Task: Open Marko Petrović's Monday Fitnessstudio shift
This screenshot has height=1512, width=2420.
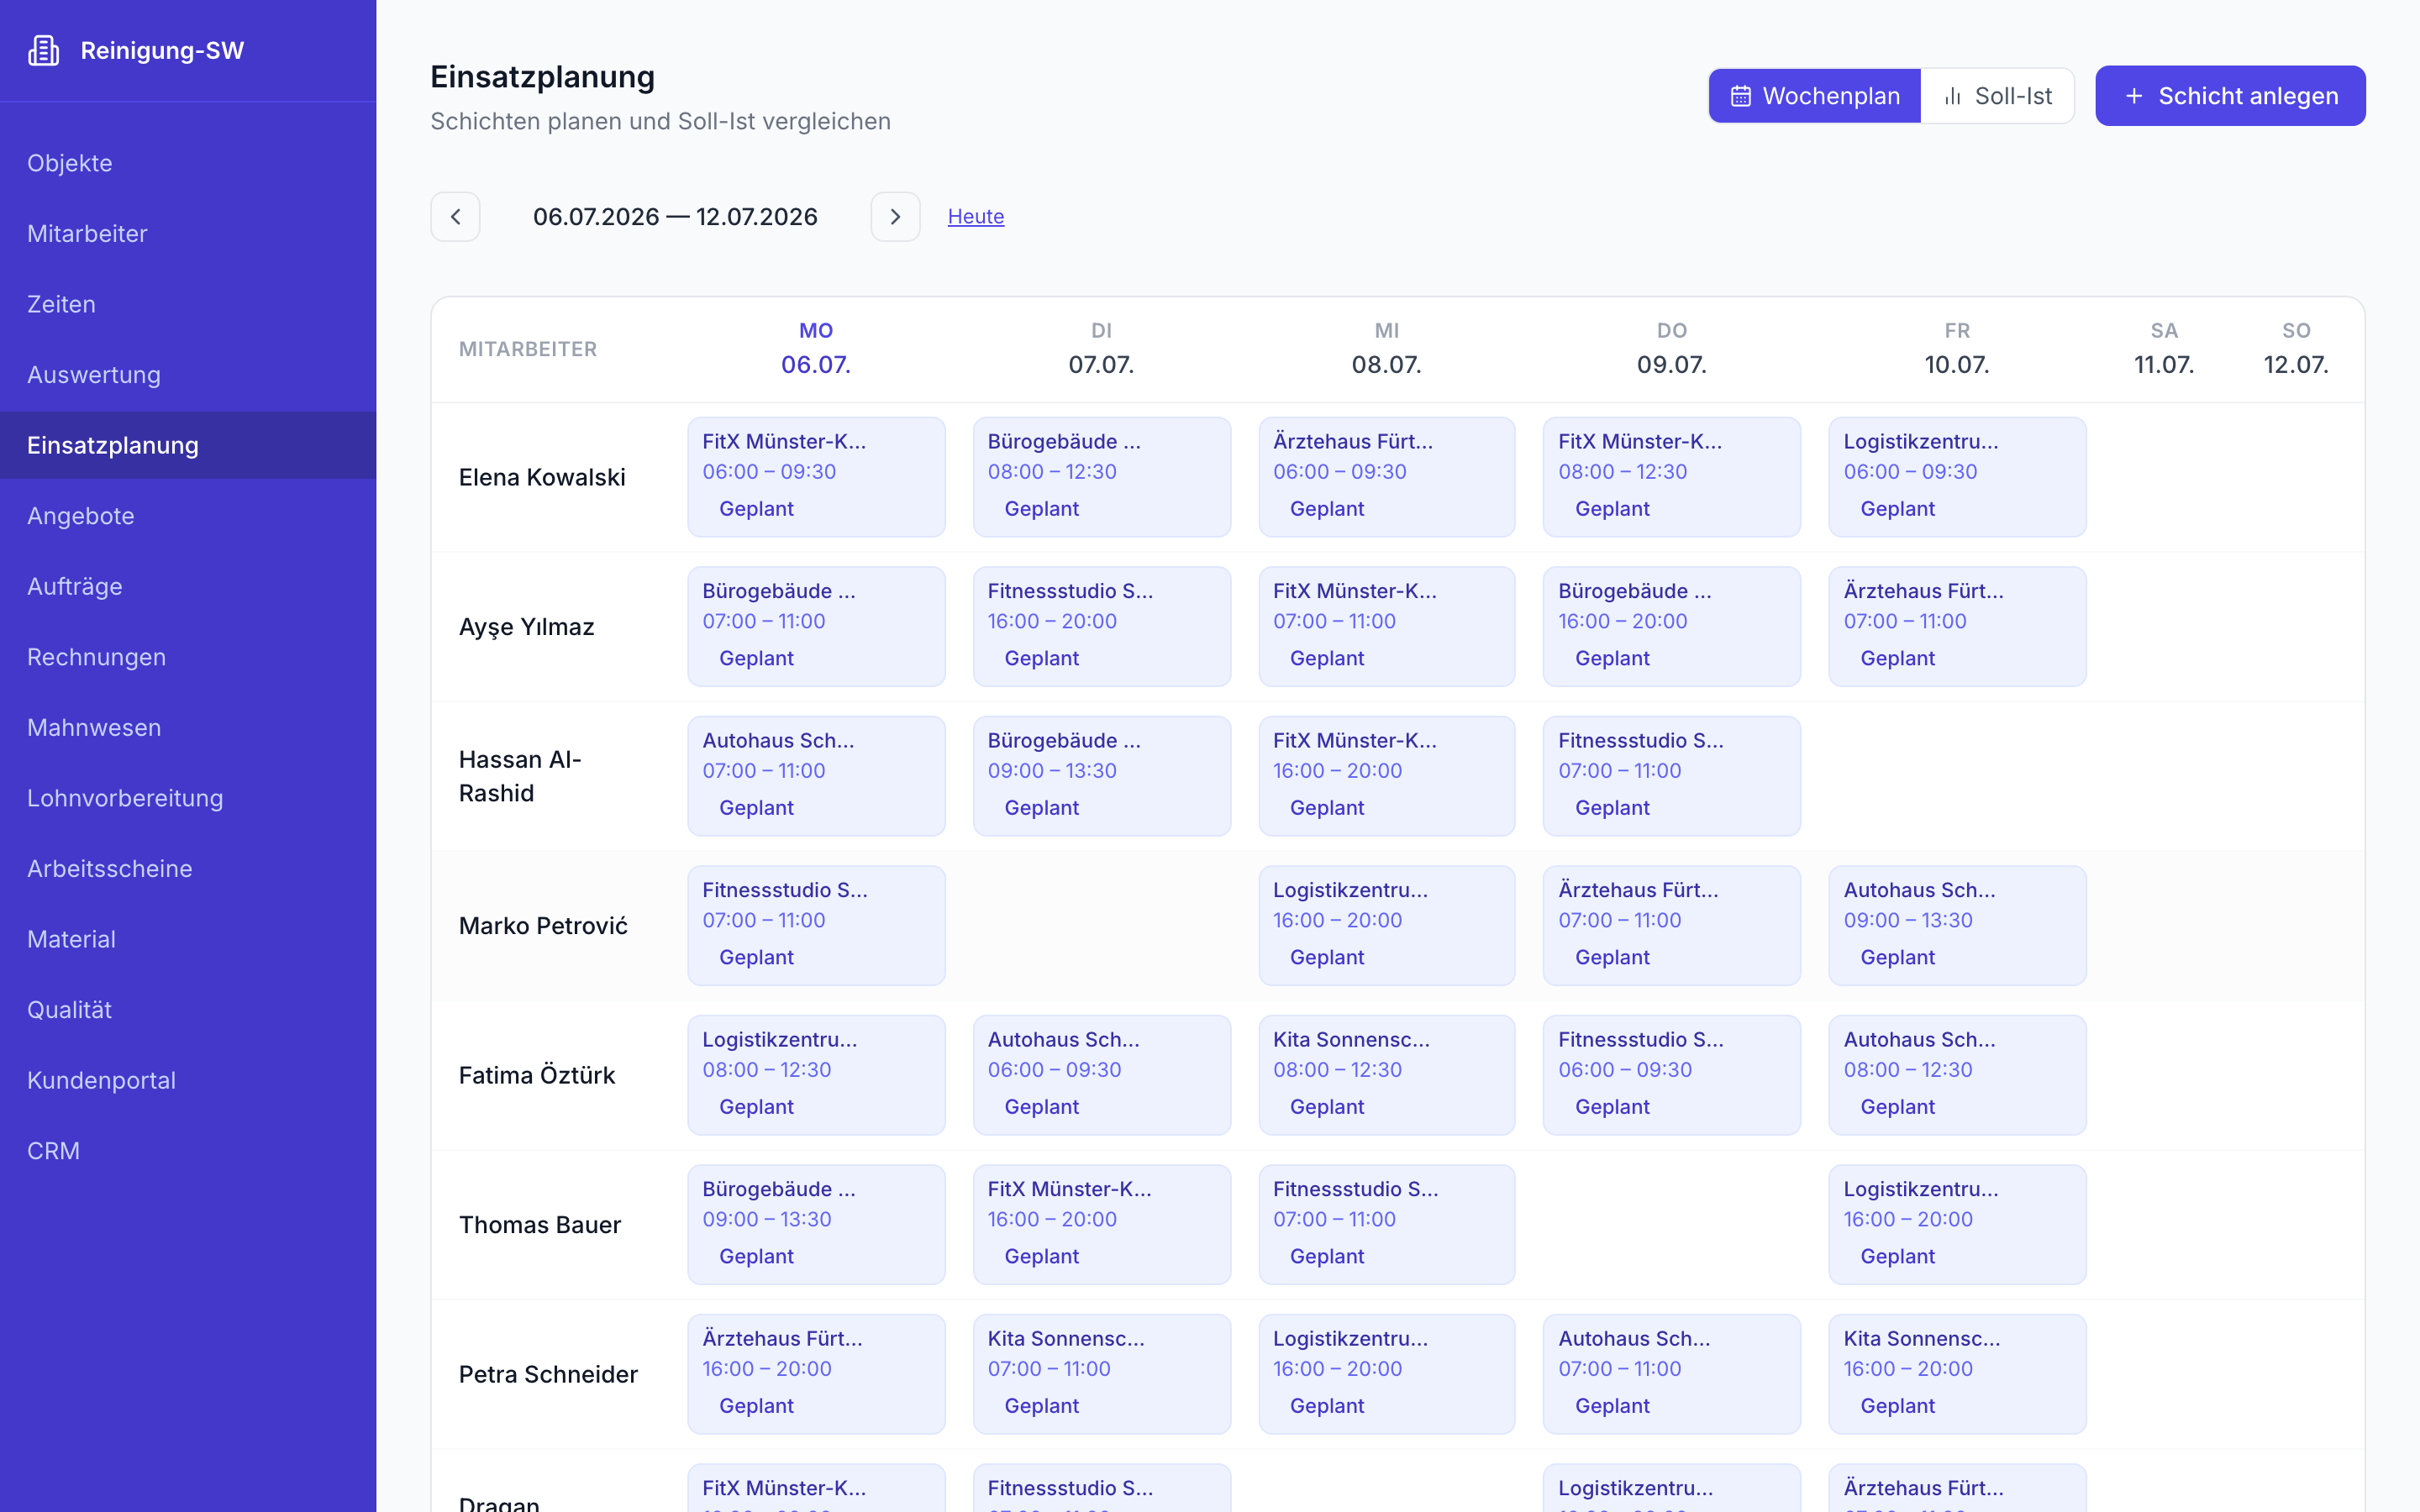Action: tap(816, 926)
